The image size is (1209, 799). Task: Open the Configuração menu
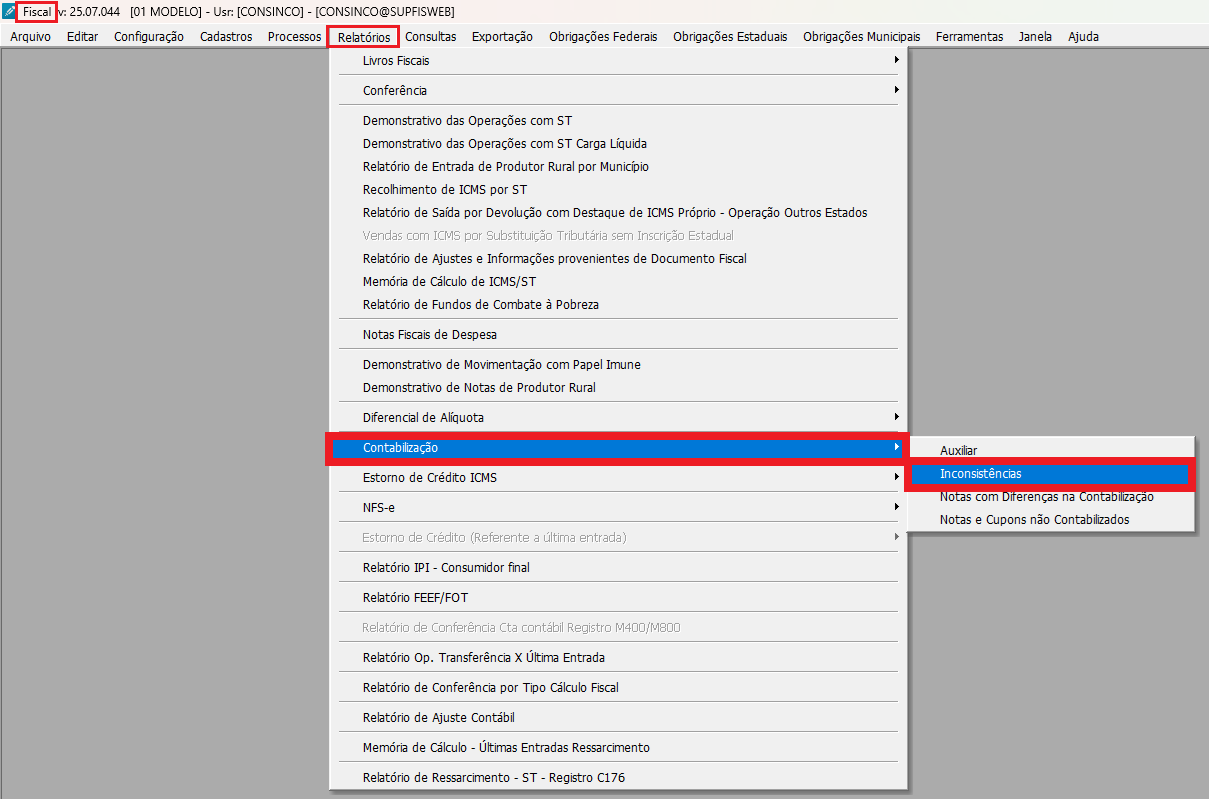coord(149,37)
